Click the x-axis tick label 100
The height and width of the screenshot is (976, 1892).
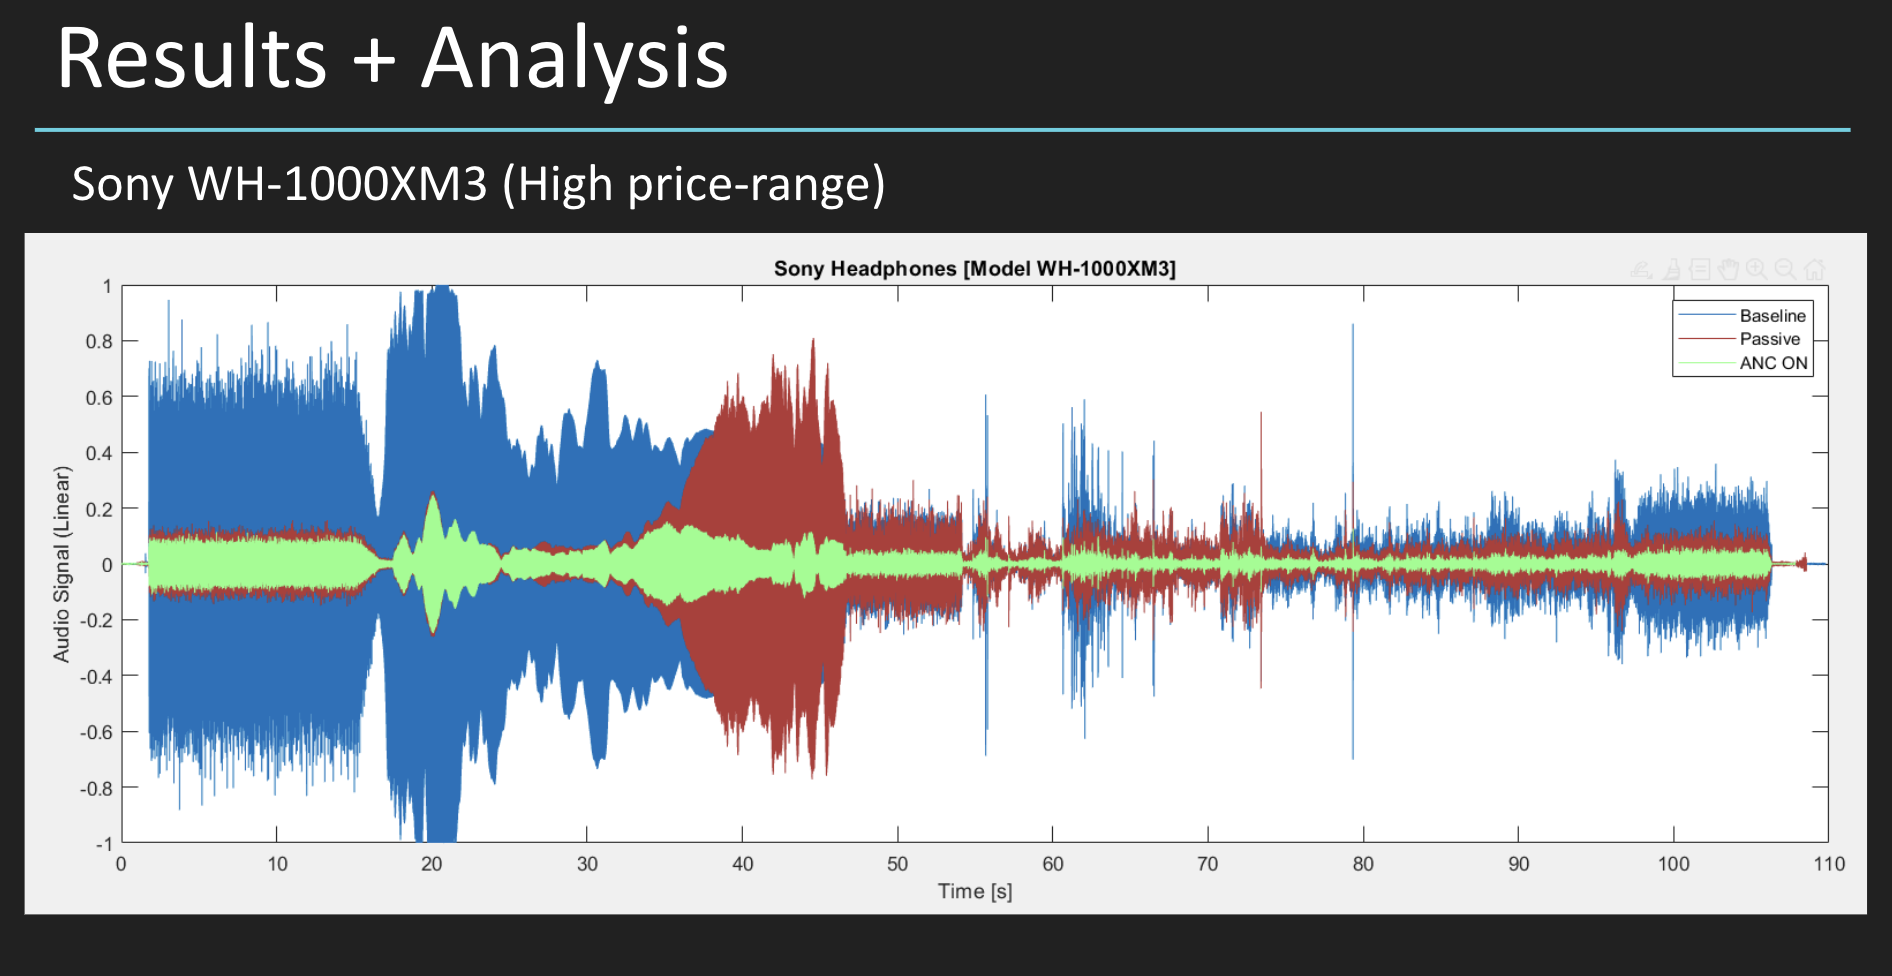pyautogui.click(x=1673, y=864)
